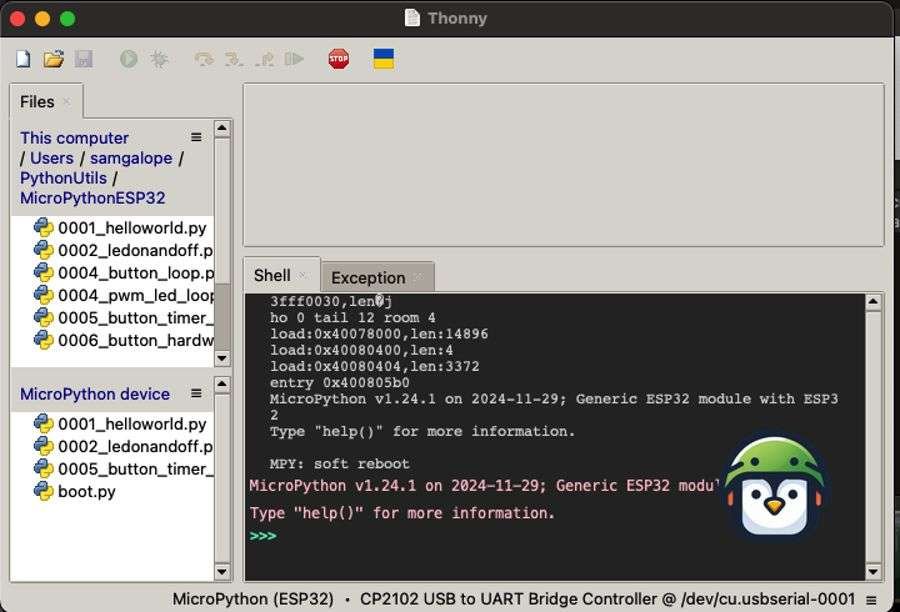Click 'load:0x40078000,len:14896' line
This screenshot has height=612, width=900.
click(379, 334)
